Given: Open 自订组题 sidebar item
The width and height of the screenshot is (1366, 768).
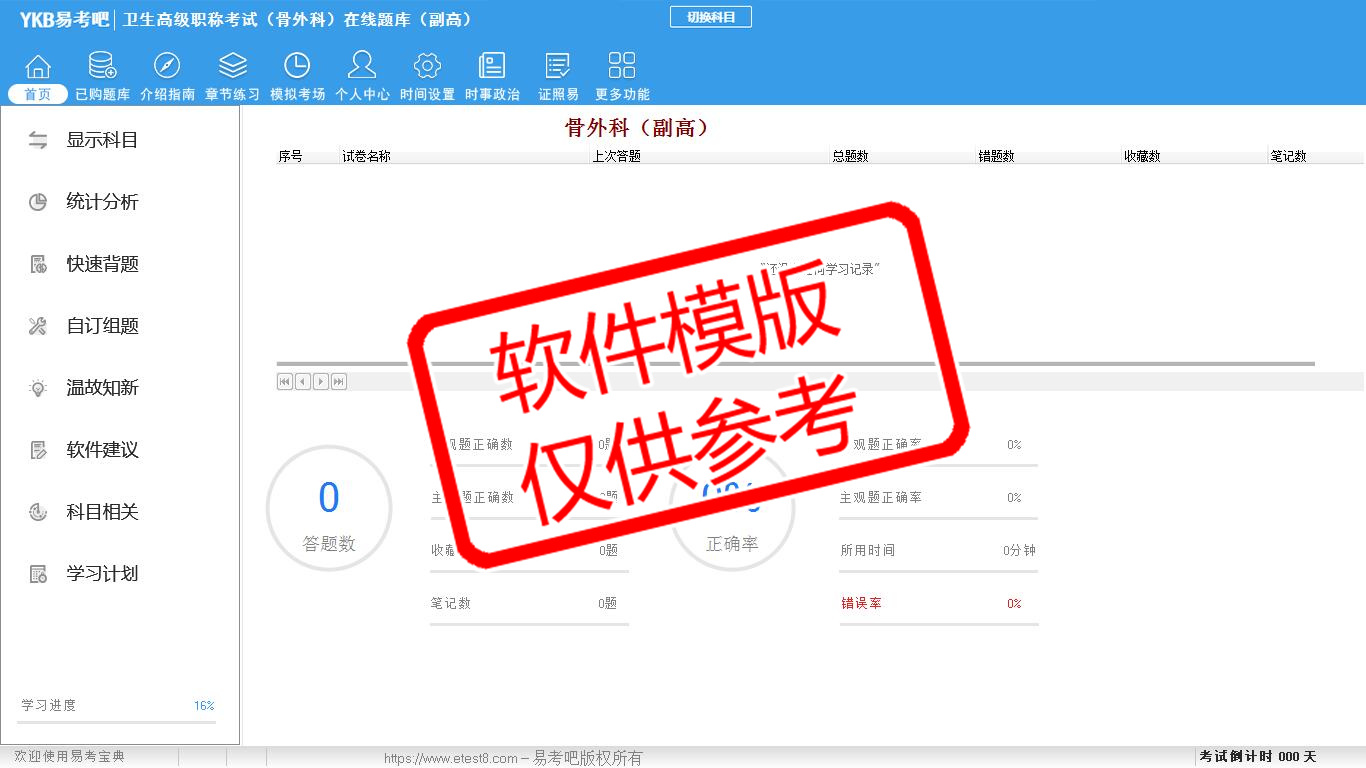Looking at the screenshot, I should tap(102, 326).
